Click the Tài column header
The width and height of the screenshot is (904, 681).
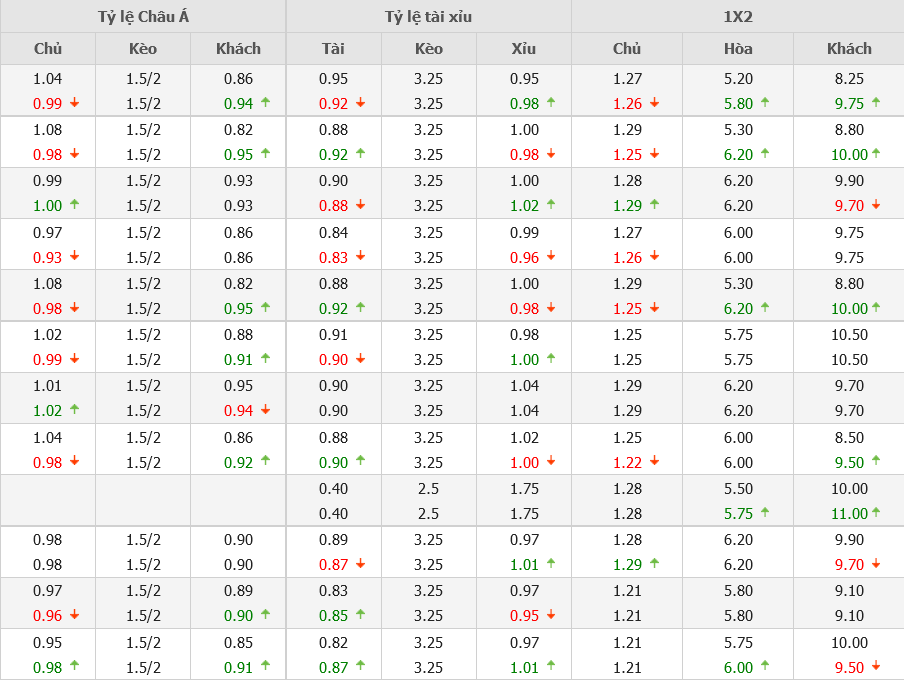point(333,48)
